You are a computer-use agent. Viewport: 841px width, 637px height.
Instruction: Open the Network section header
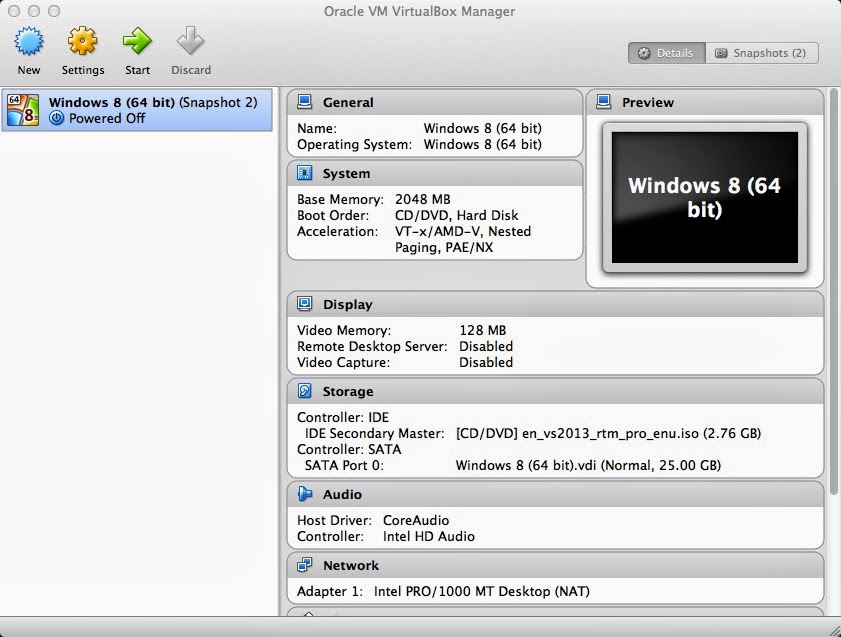tap(556, 565)
